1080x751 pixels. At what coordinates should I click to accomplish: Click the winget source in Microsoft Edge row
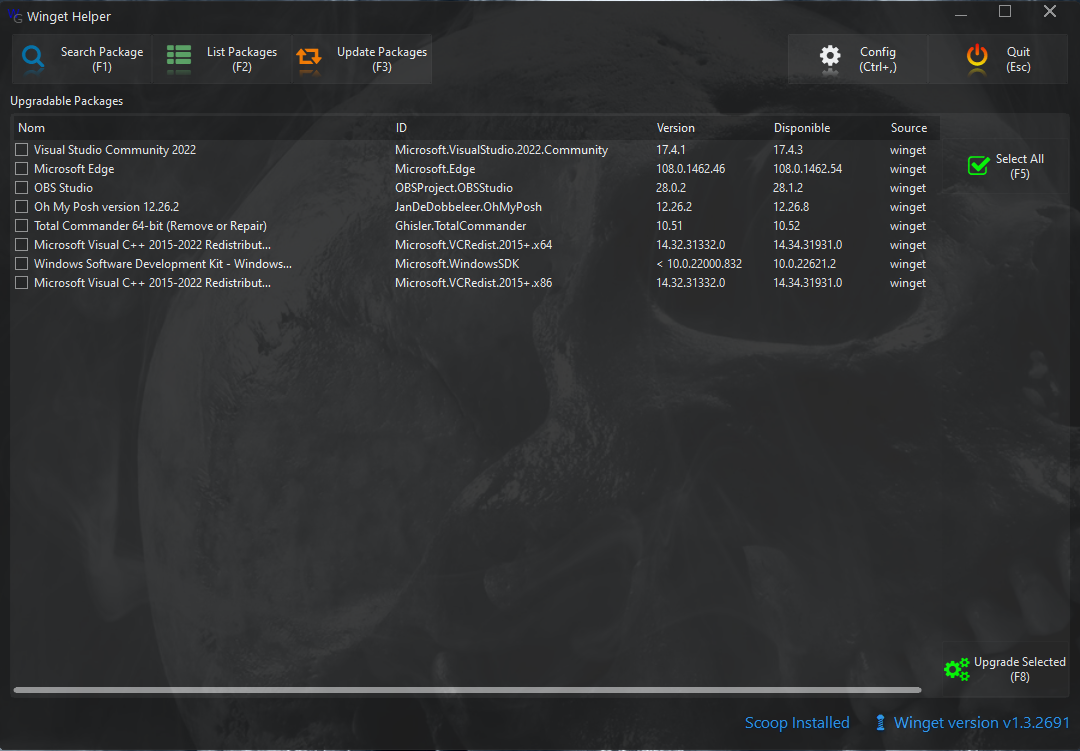pyautogui.click(x=908, y=169)
